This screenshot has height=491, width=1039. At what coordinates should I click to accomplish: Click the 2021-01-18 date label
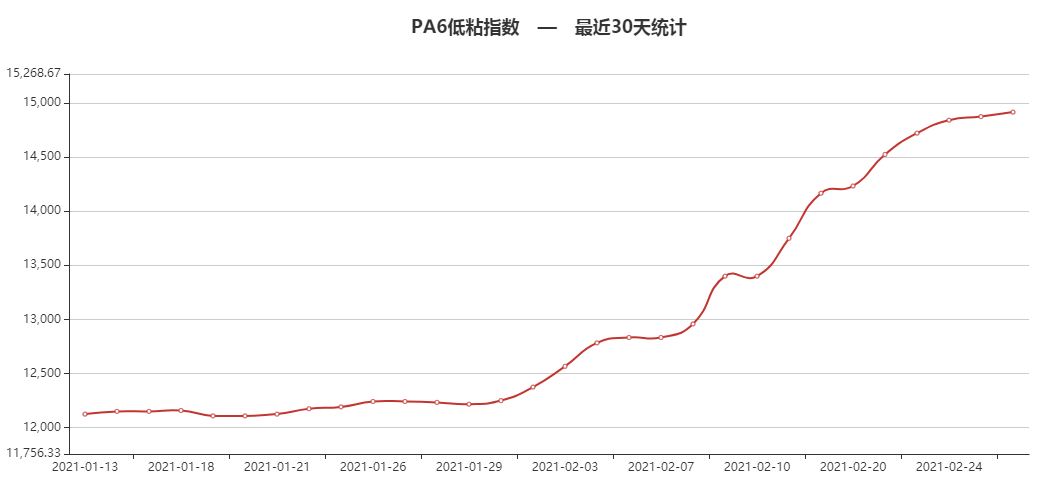[x=181, y=466]
